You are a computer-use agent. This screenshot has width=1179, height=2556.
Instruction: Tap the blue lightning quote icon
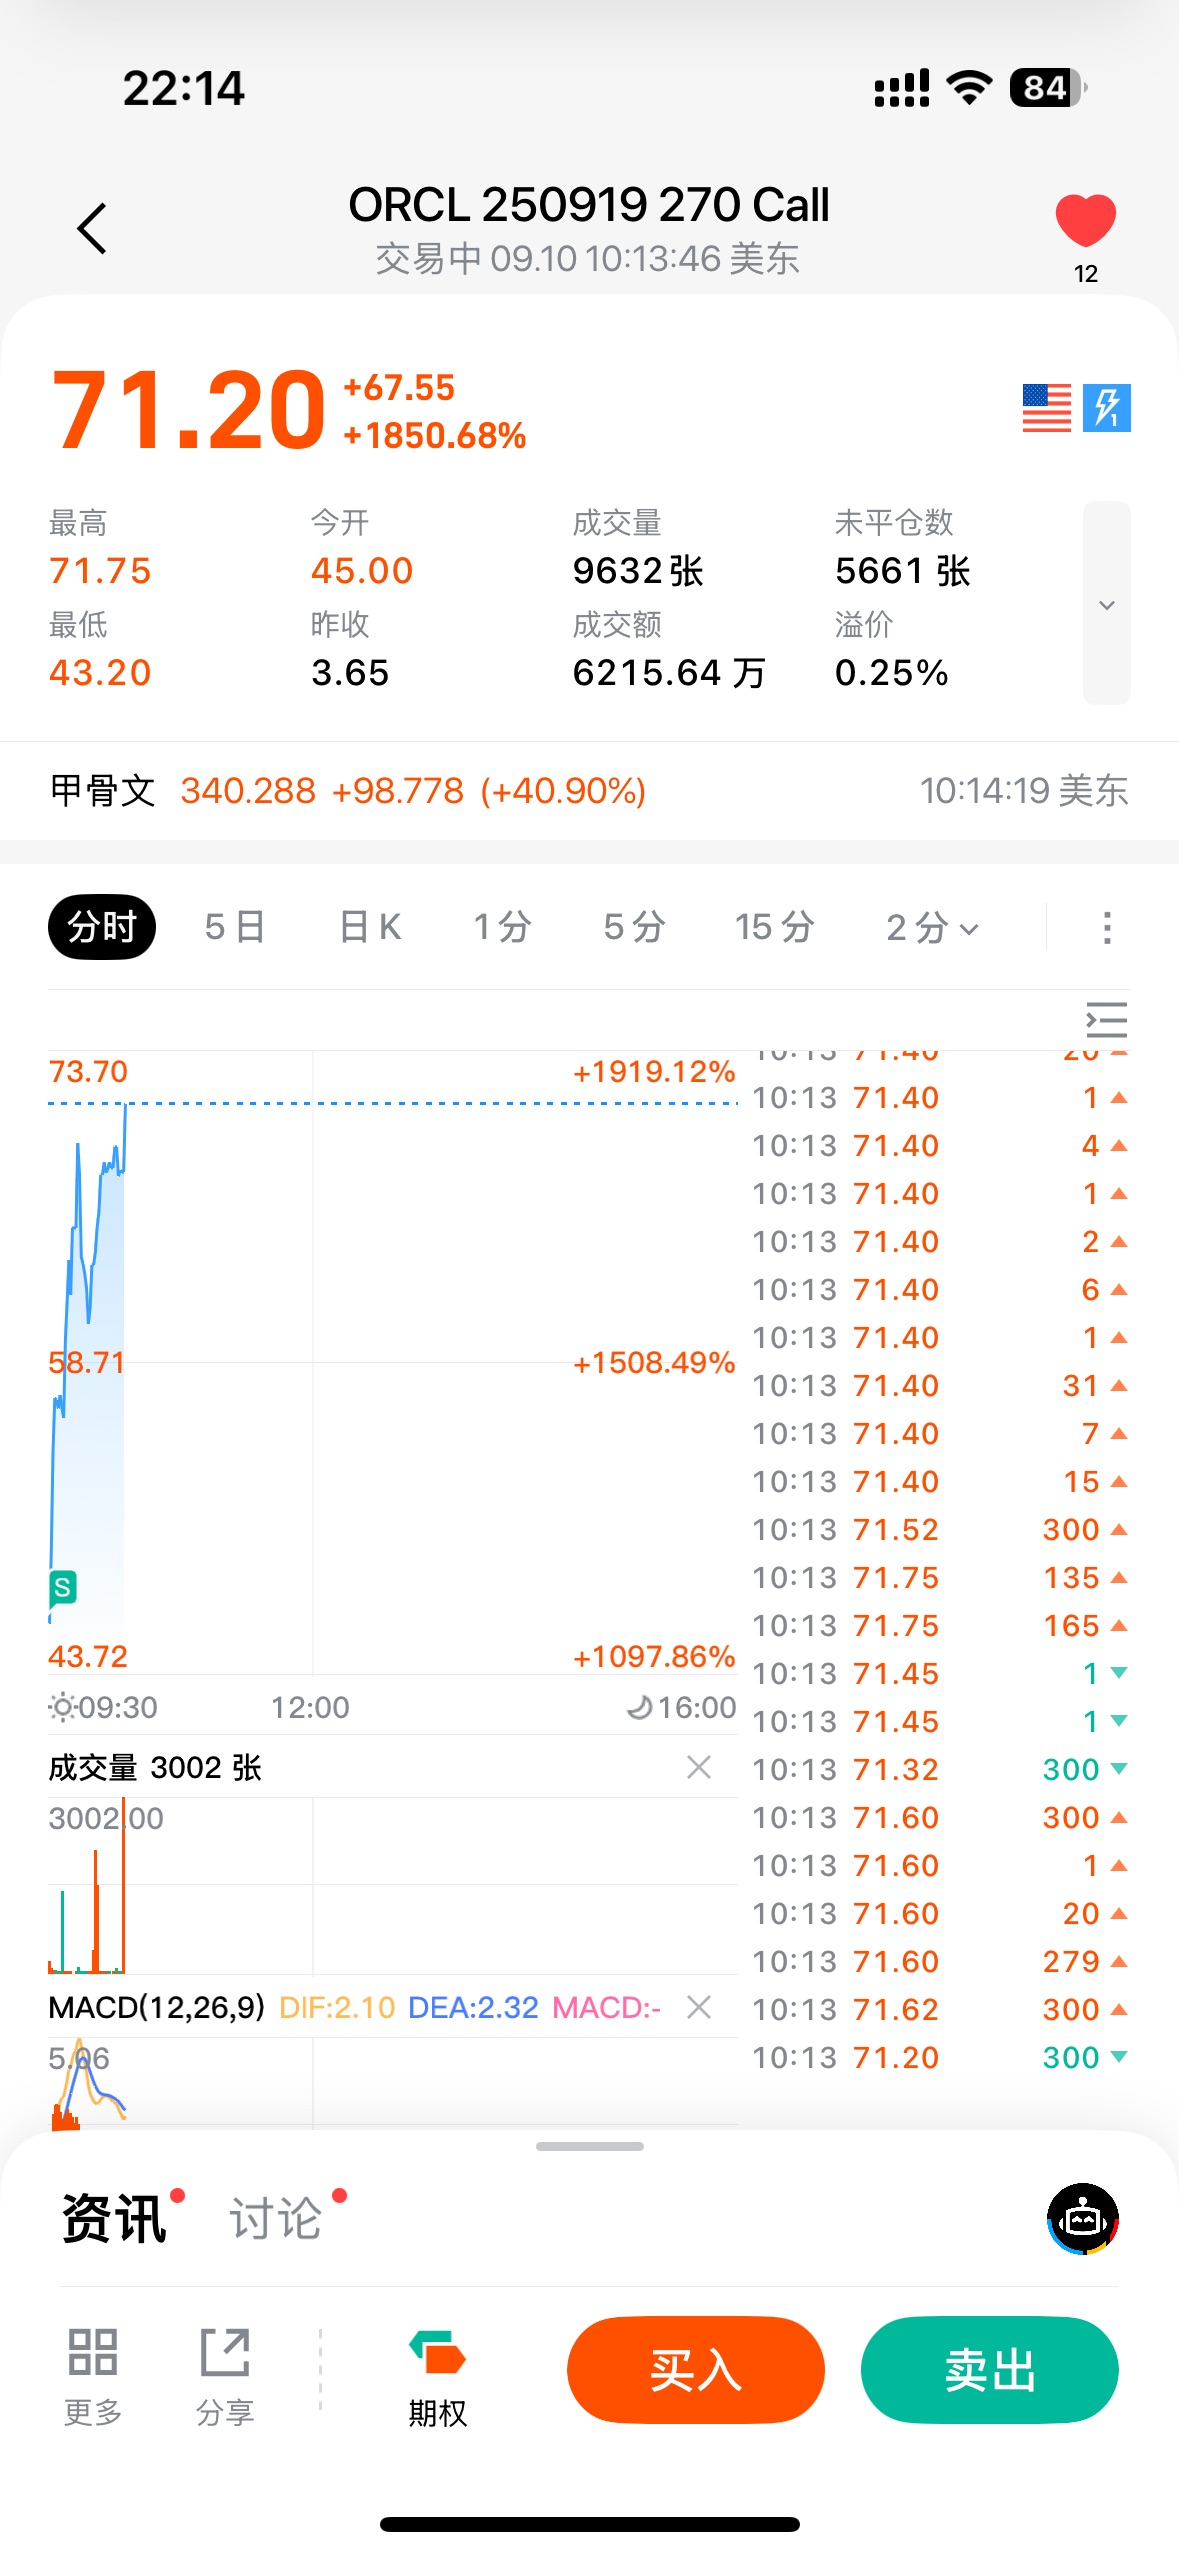point(1106,408)
